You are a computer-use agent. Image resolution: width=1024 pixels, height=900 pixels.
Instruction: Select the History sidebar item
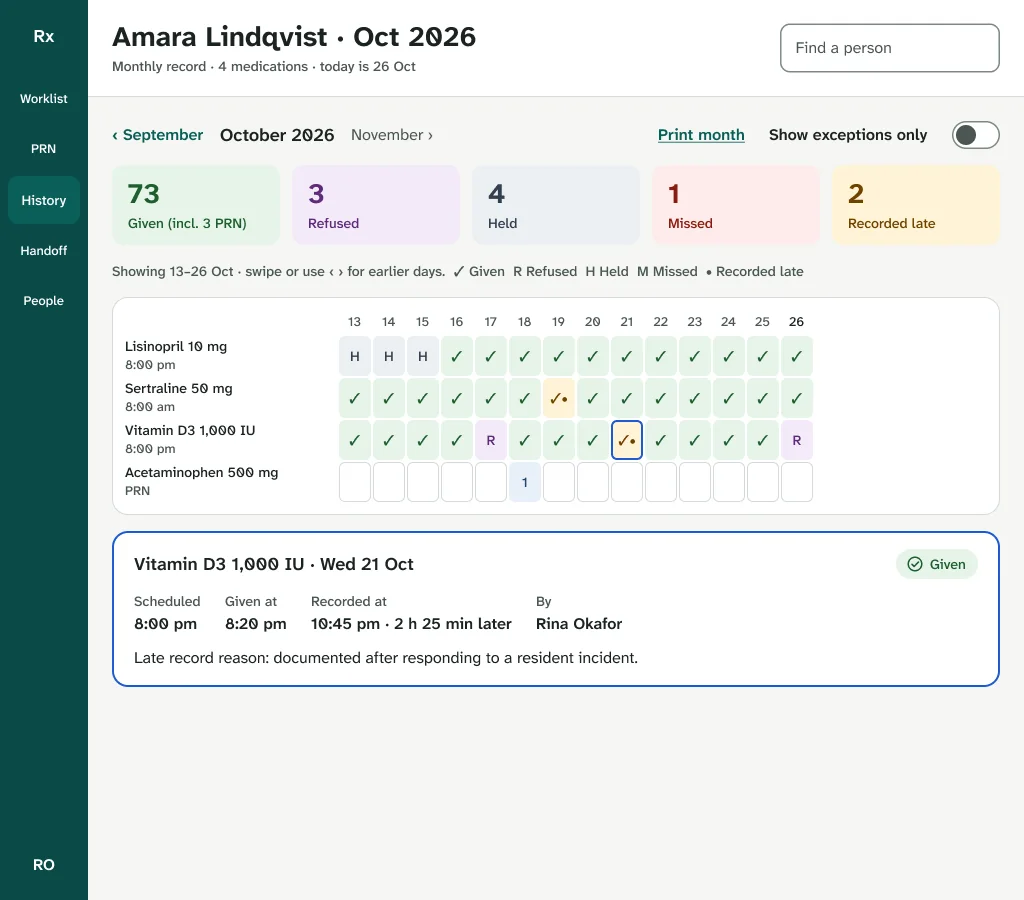(44, 201)
